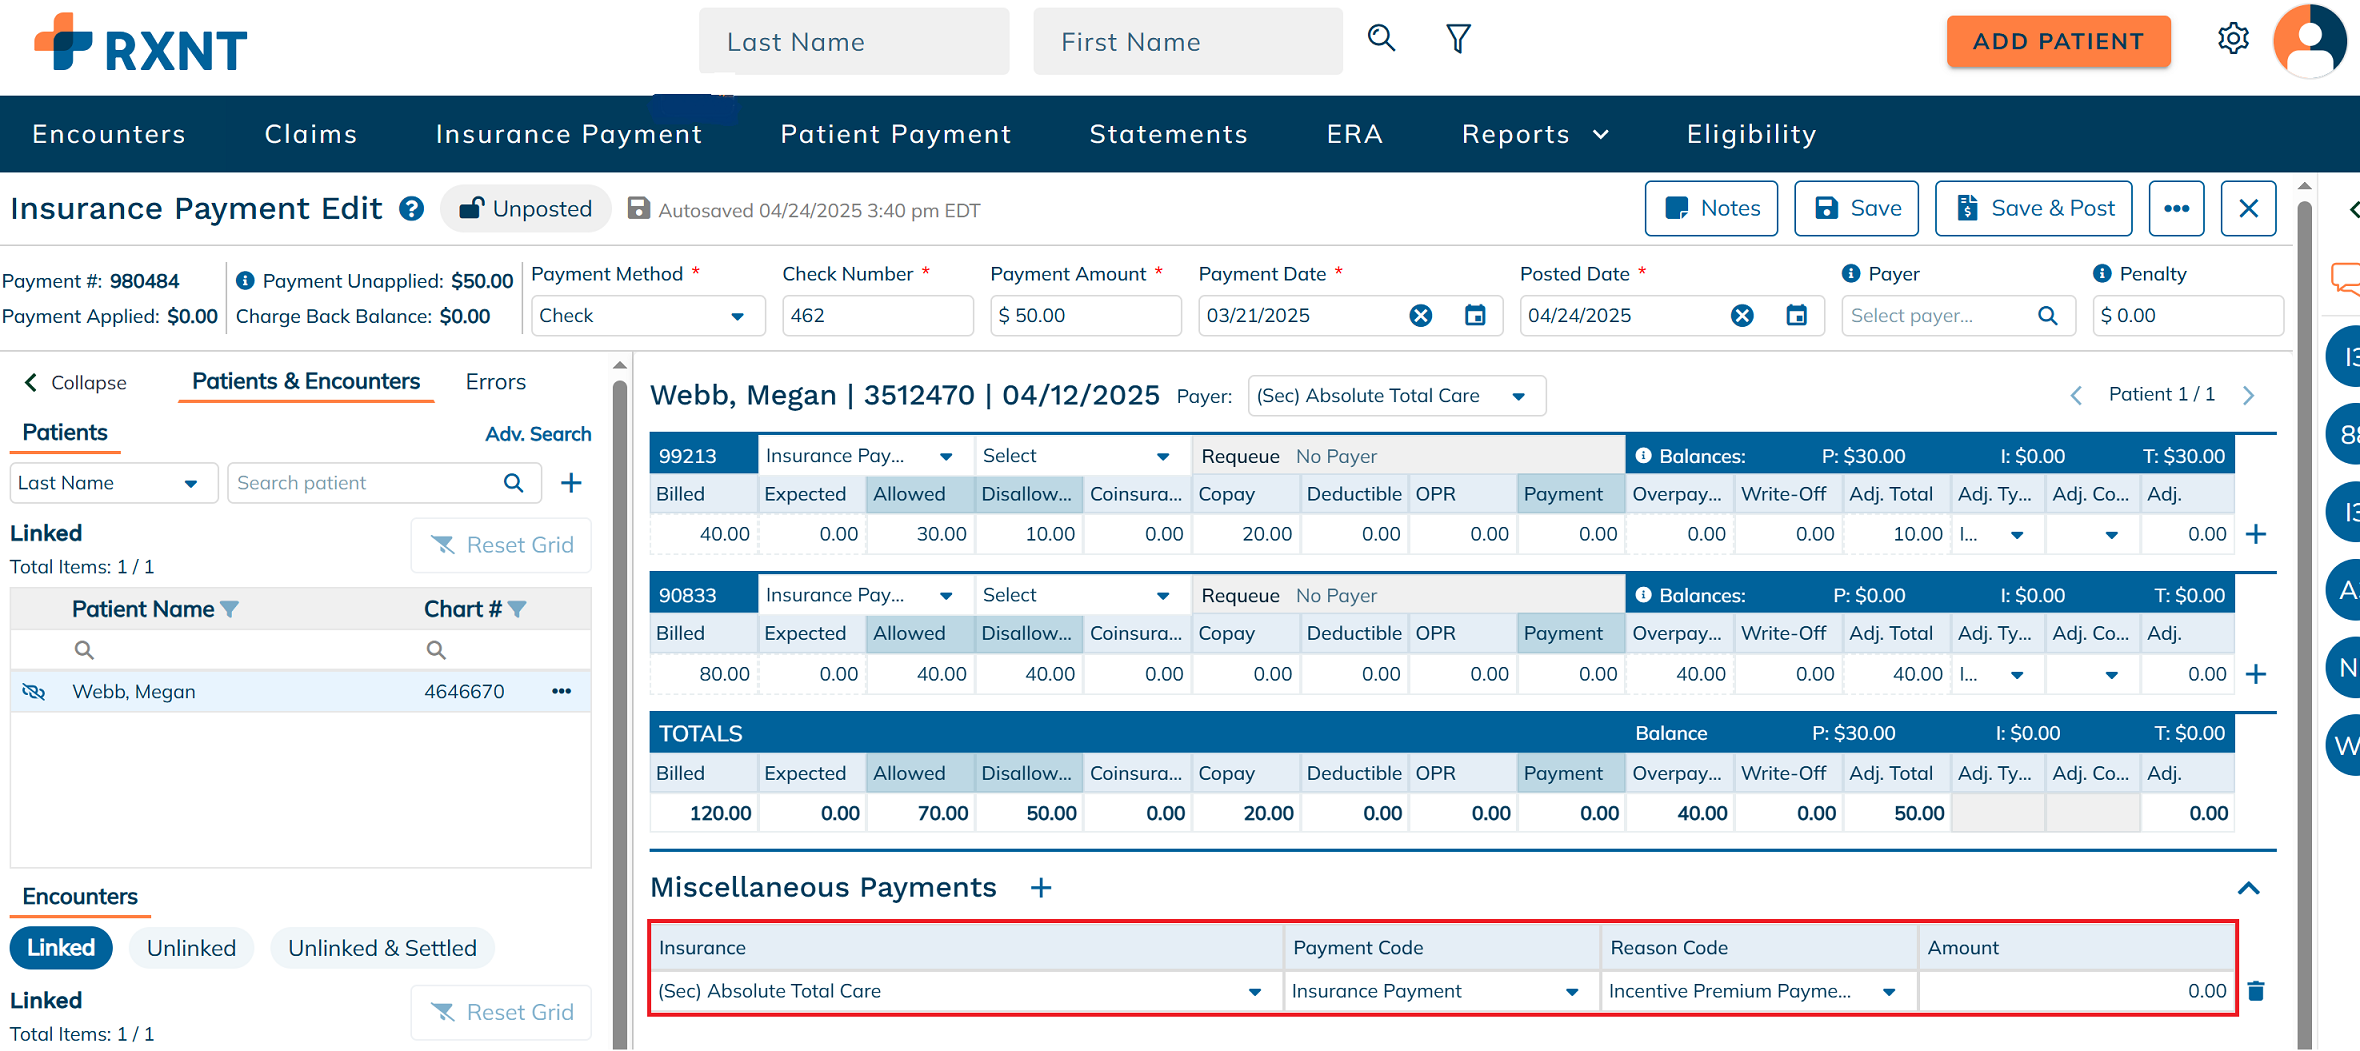Viewport: 2360px width, 1051px height.
Task: Click the Patient Name column filter icon
Action: point(229,609)
